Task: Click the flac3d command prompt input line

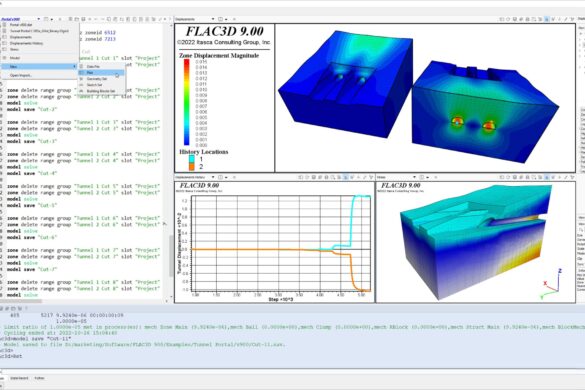Action: coord(292,356)
